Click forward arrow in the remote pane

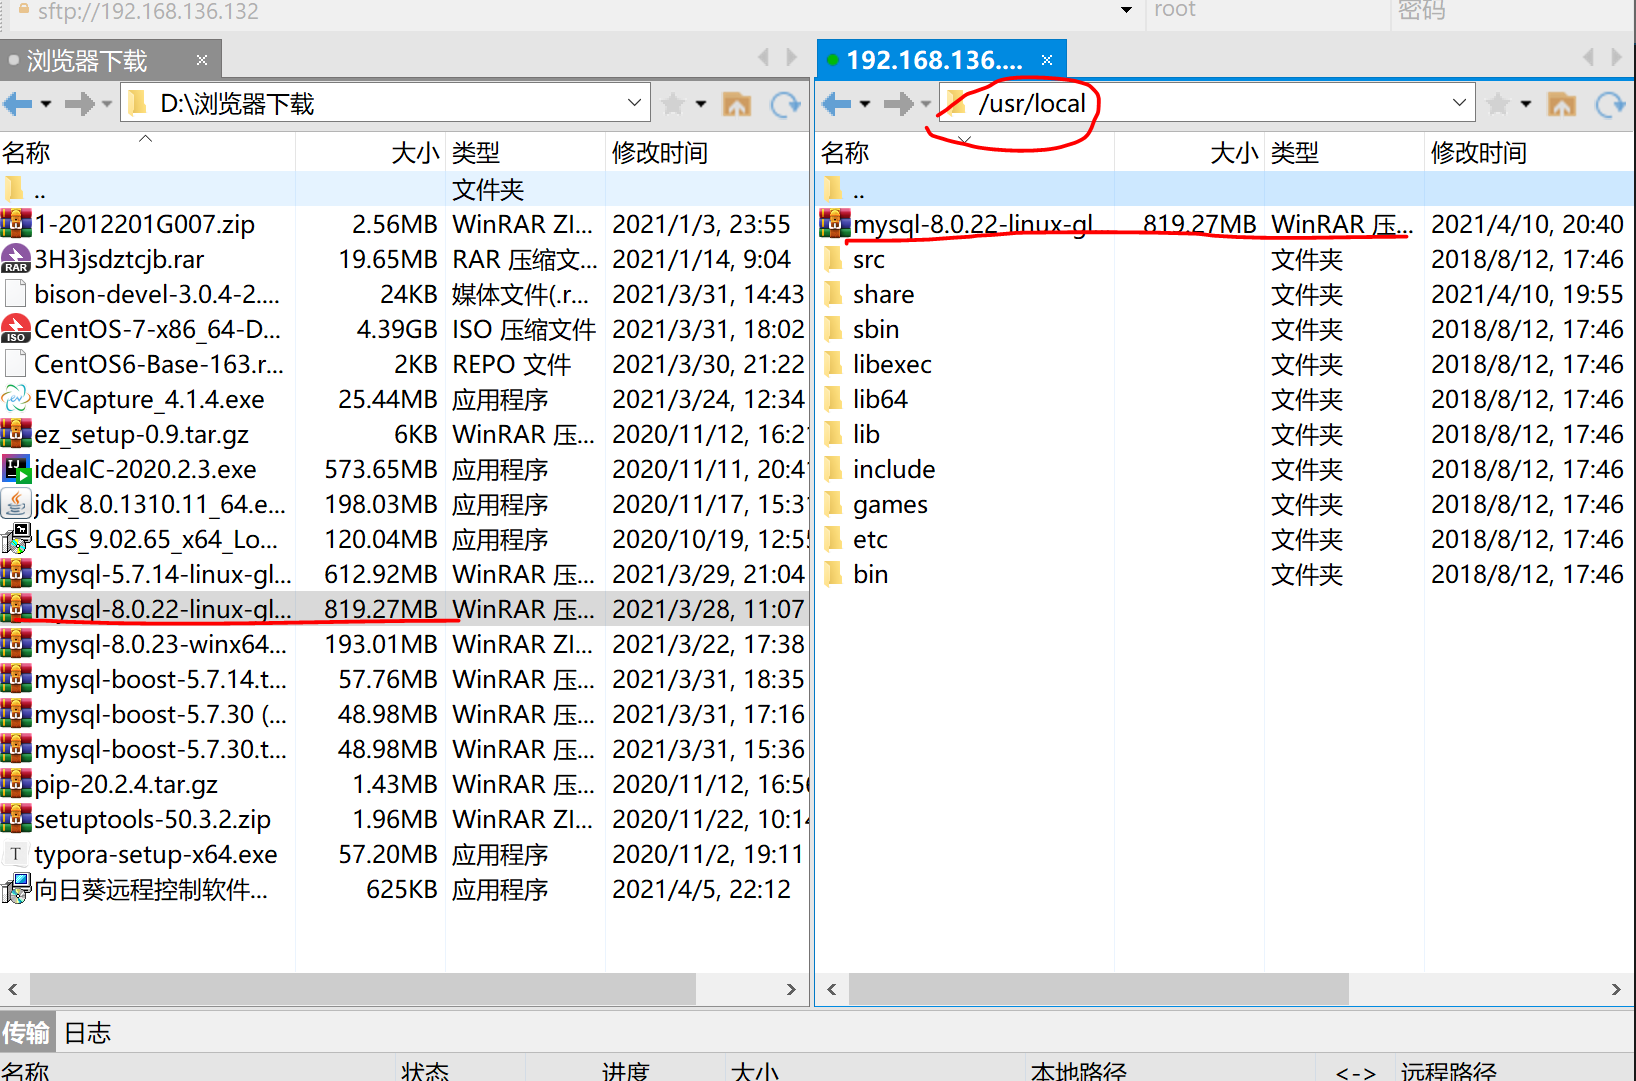point(898,103)
